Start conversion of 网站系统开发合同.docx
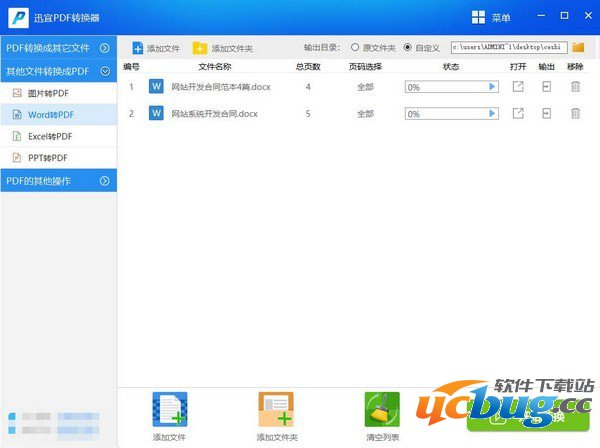Screen dimensions: 600x448 [x=492, y=114]
